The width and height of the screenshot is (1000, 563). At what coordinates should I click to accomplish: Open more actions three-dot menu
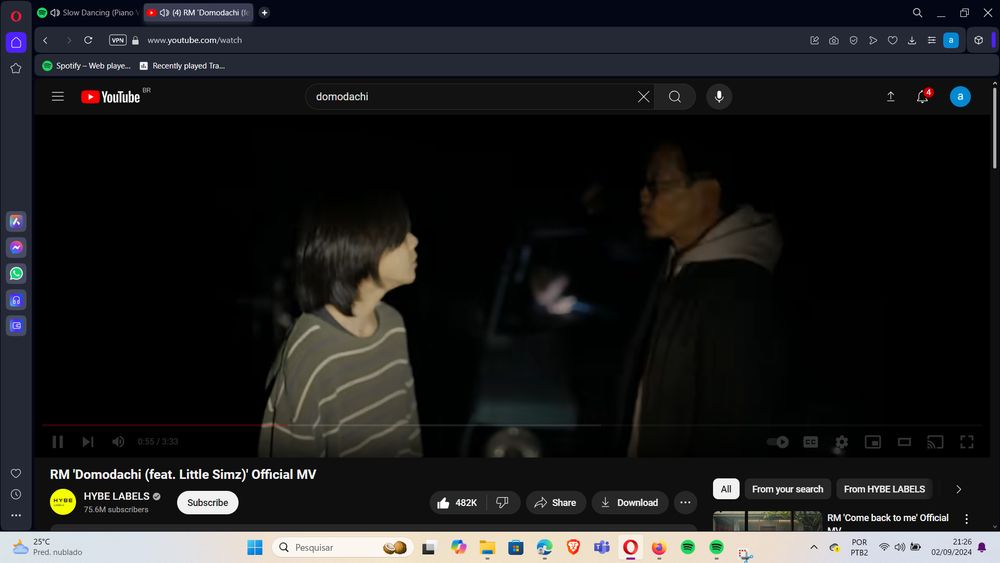(685, 502)
